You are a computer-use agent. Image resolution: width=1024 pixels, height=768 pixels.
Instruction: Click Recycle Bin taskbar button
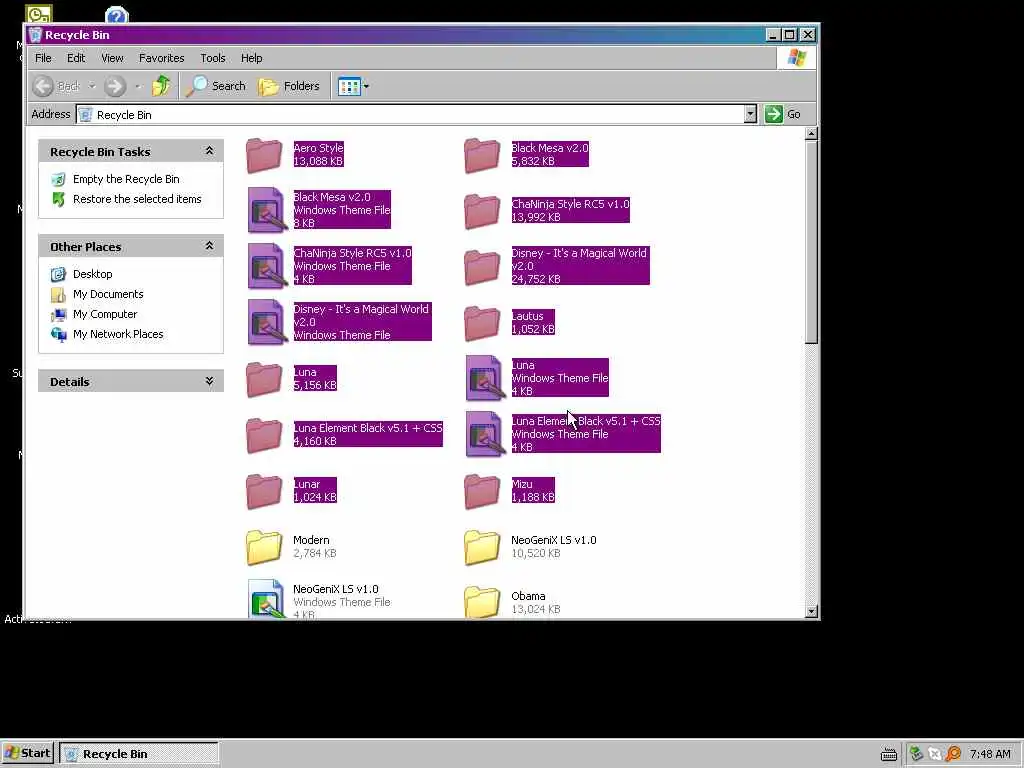tap(139, 754)
